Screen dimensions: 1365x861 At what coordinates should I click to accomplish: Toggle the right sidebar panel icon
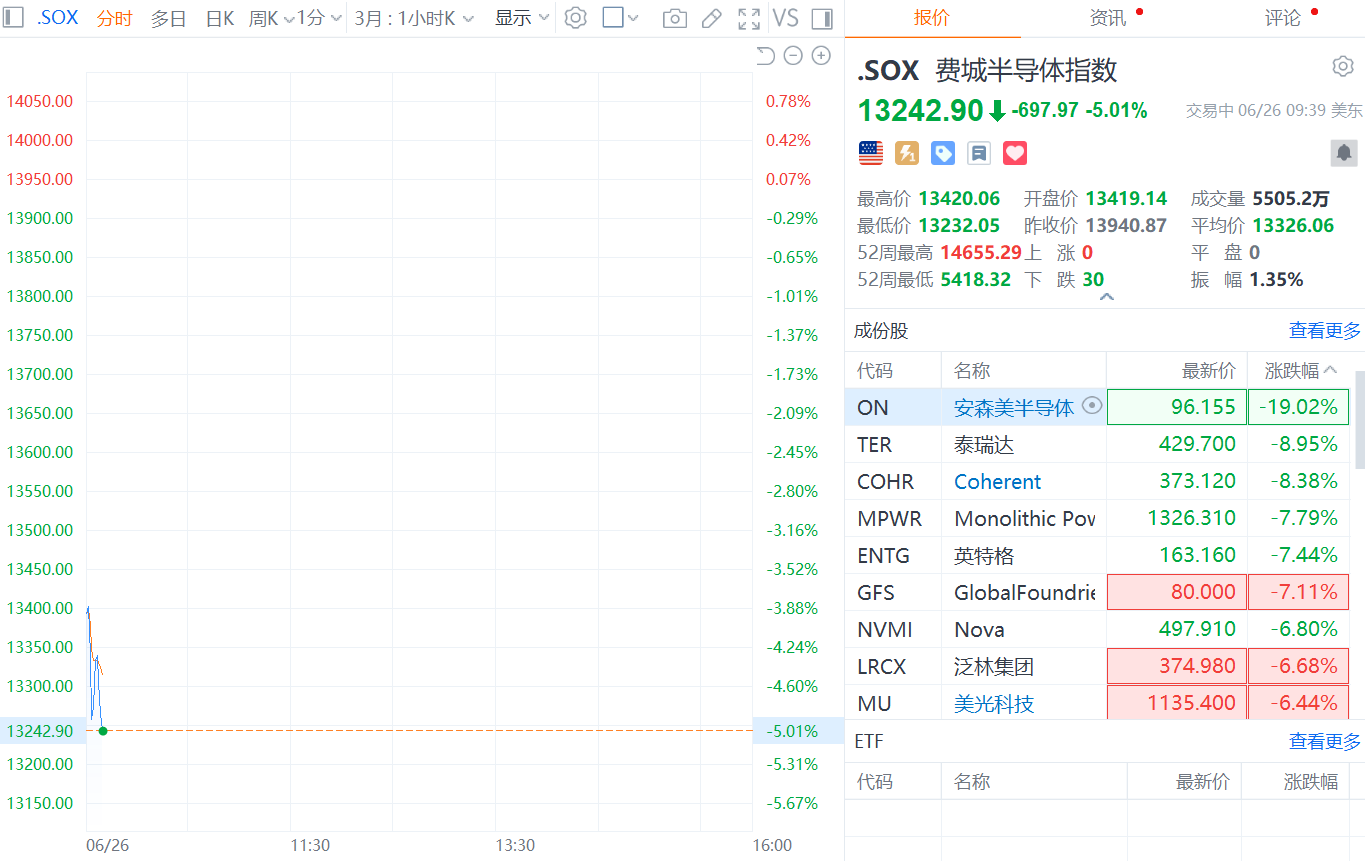pos(822,18)
